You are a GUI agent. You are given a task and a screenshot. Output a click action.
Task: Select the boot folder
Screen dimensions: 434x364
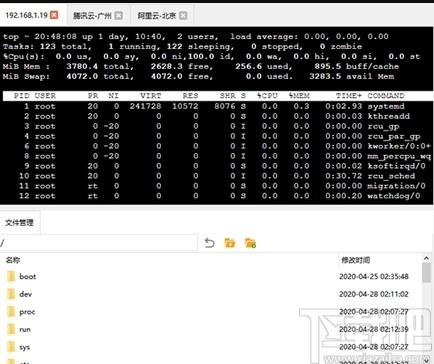click(x=27, y=276)
